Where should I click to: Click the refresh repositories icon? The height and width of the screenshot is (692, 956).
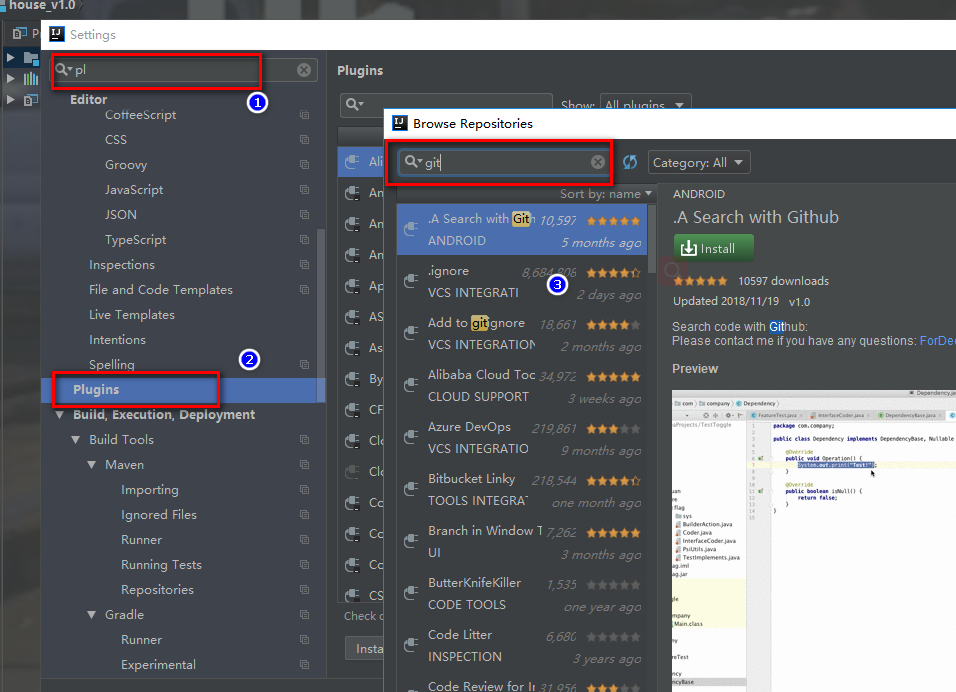pos(630,162)
